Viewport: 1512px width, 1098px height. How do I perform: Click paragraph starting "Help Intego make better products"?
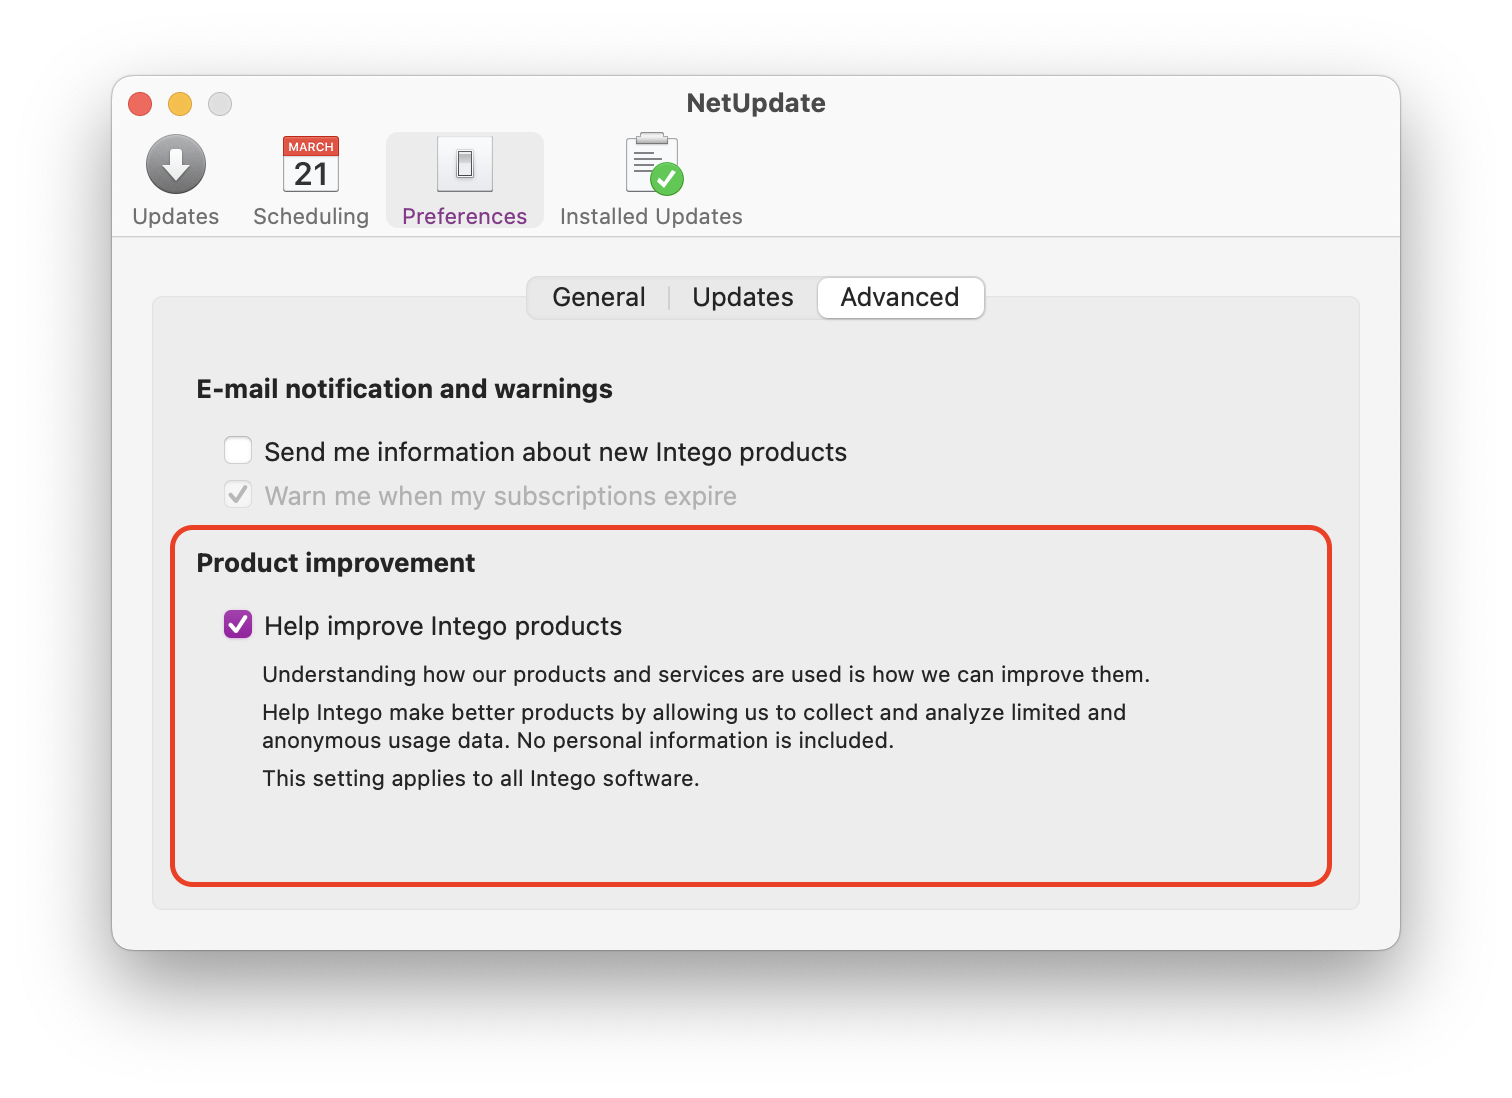(694, 726)
